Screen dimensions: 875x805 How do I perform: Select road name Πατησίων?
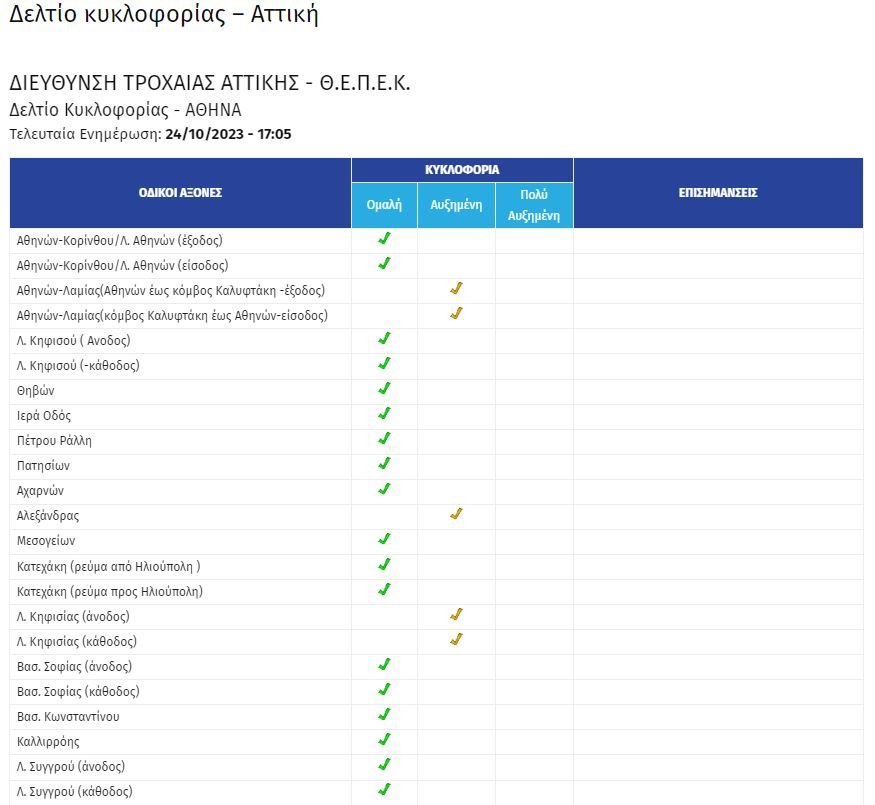[x=43, y=466]
